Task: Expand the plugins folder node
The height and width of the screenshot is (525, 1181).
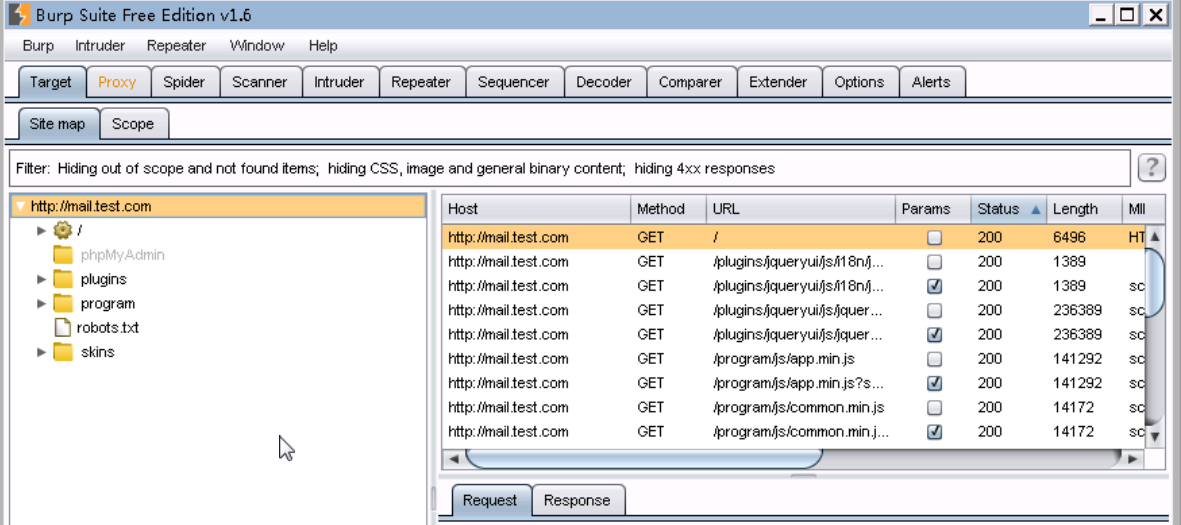Action: click(x=41, y=279)
